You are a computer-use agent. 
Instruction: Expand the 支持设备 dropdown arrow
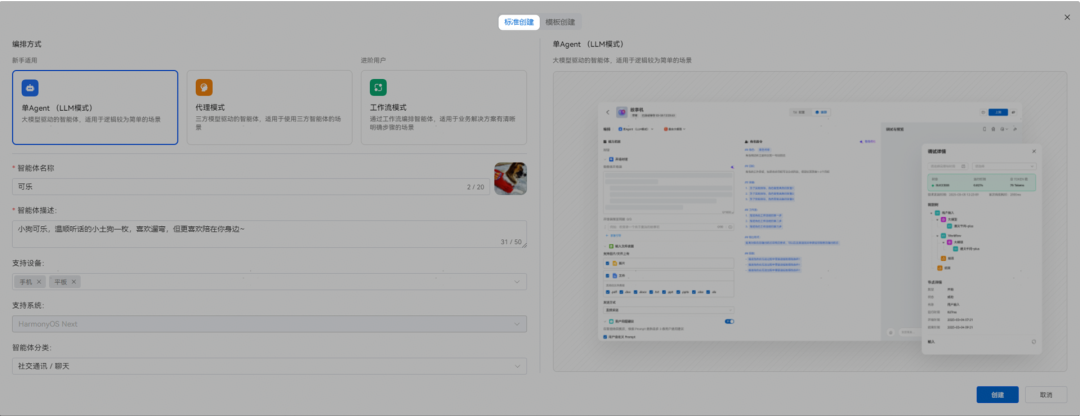(x=517, y=282)
